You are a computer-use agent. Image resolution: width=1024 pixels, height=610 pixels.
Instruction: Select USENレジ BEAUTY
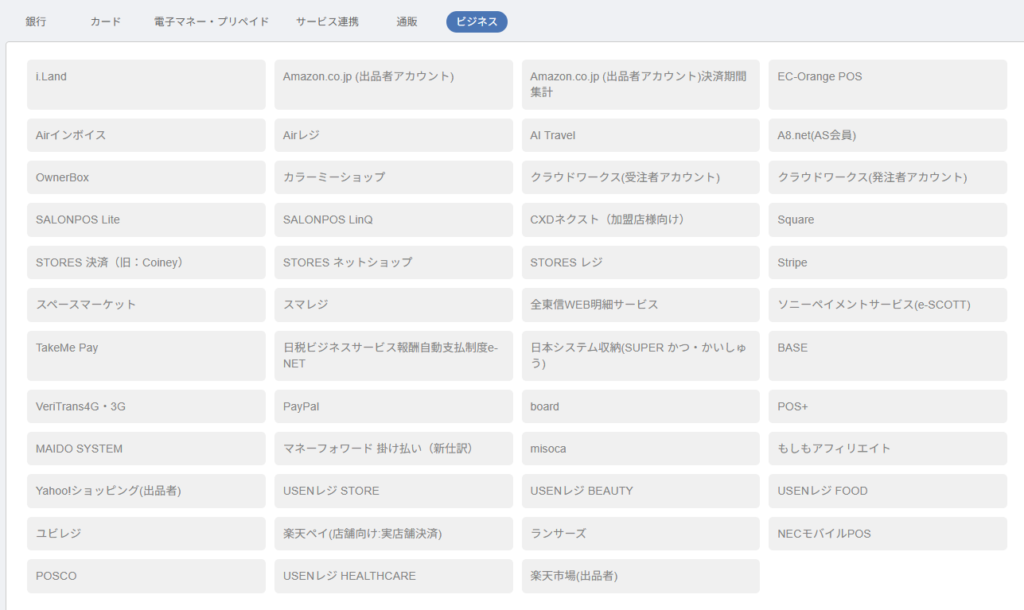(641, 491)
